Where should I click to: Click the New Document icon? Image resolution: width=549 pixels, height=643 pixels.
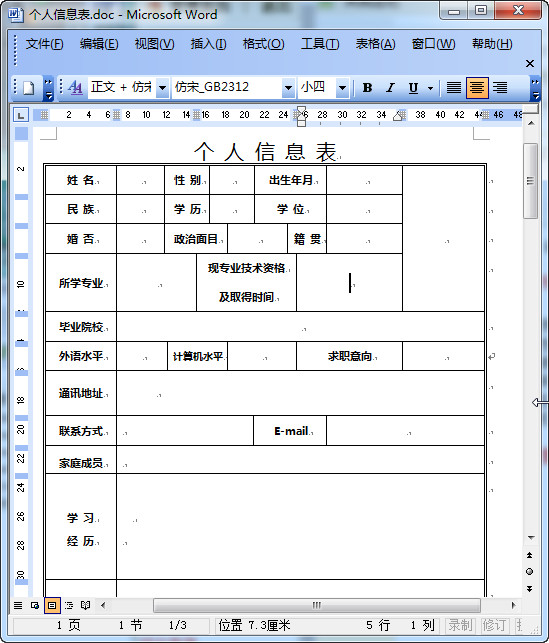click(28, 88)
